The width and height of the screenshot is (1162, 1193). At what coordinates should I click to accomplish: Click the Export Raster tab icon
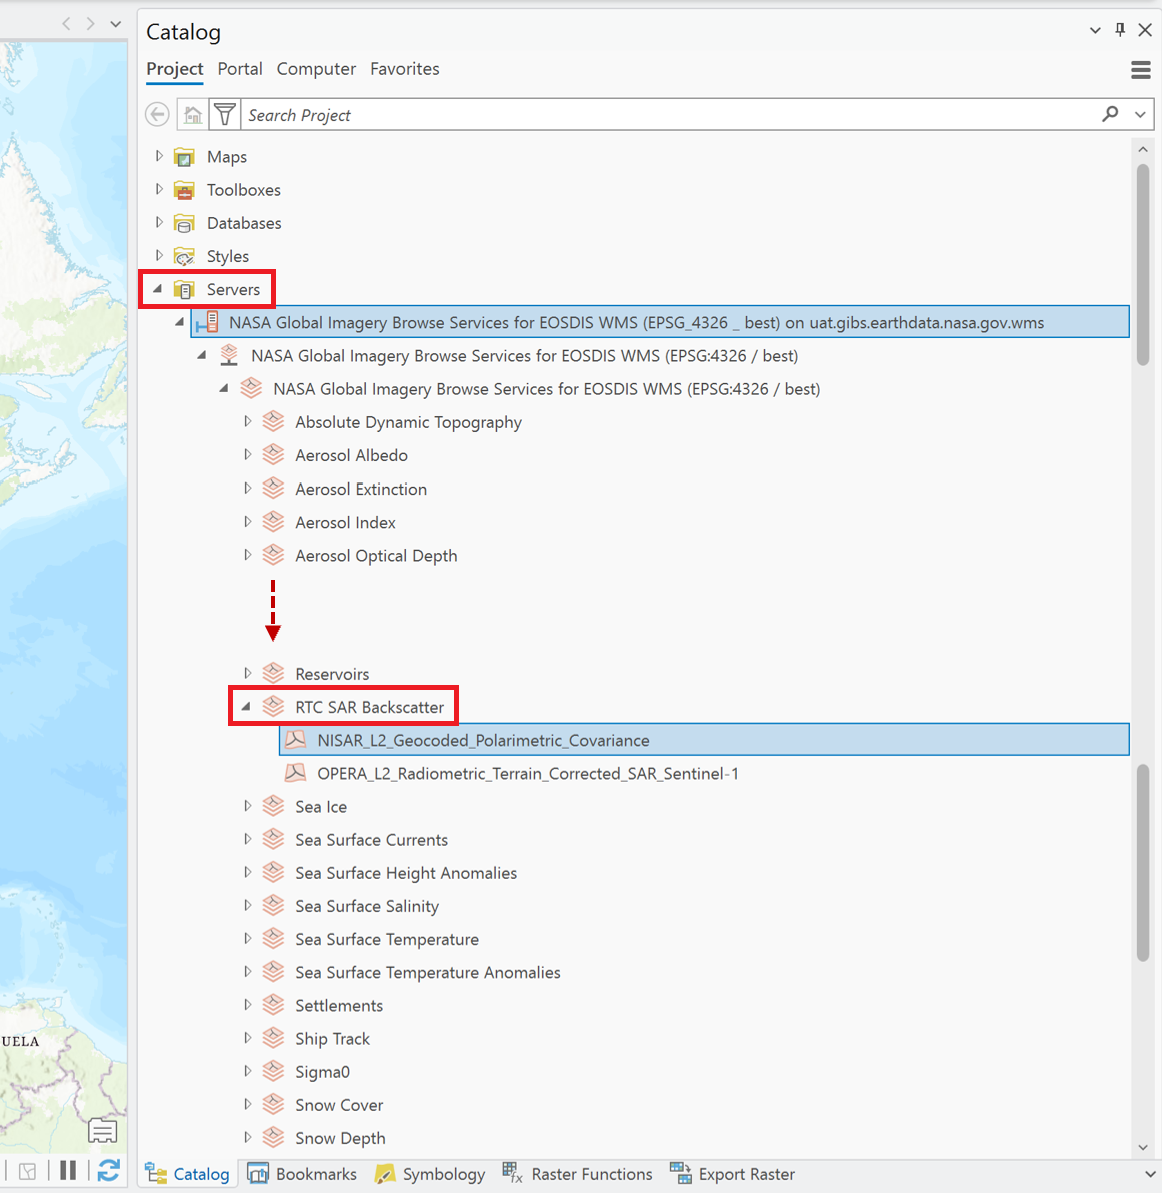(x=680, y=1174)
